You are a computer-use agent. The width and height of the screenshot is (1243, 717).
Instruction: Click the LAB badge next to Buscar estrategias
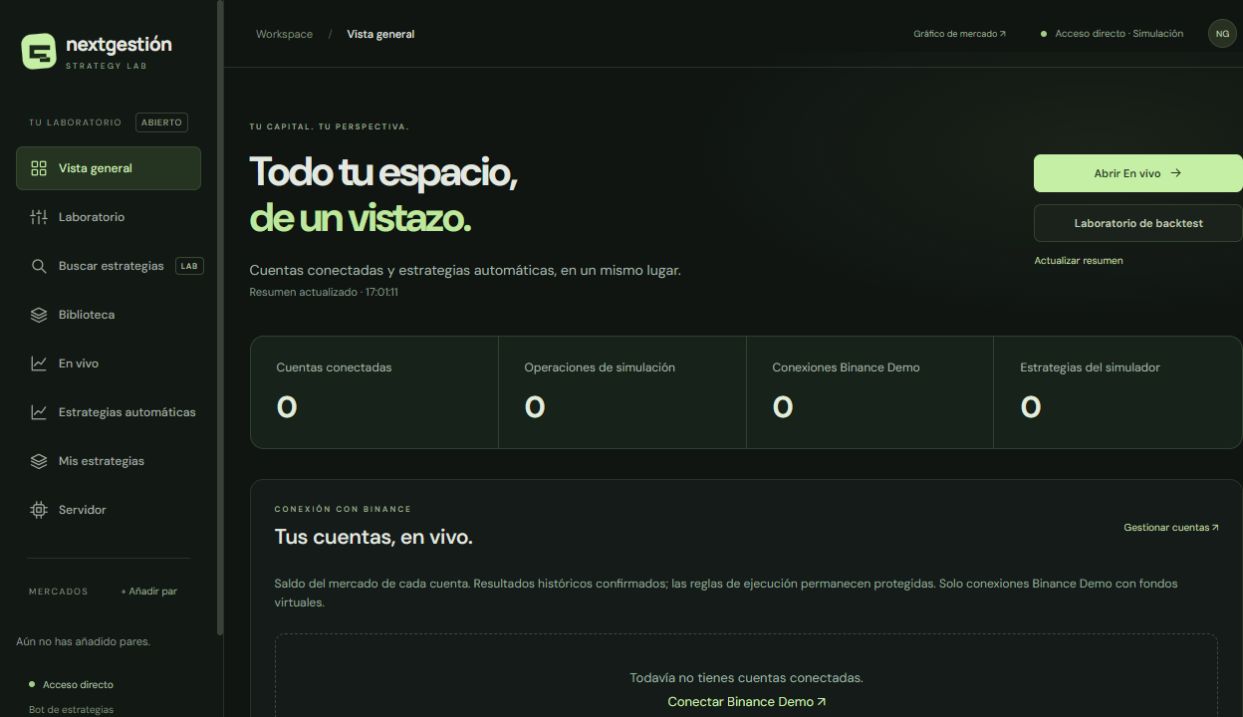pos(189,266)
